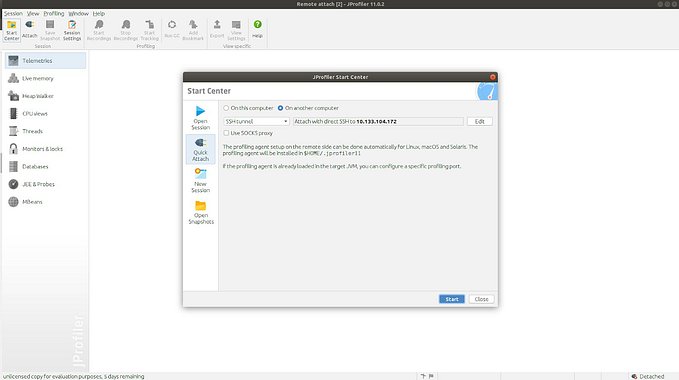Choose New Session in Start Center
Viewport: 679px width, 380px height.
[x=200, y=180]
